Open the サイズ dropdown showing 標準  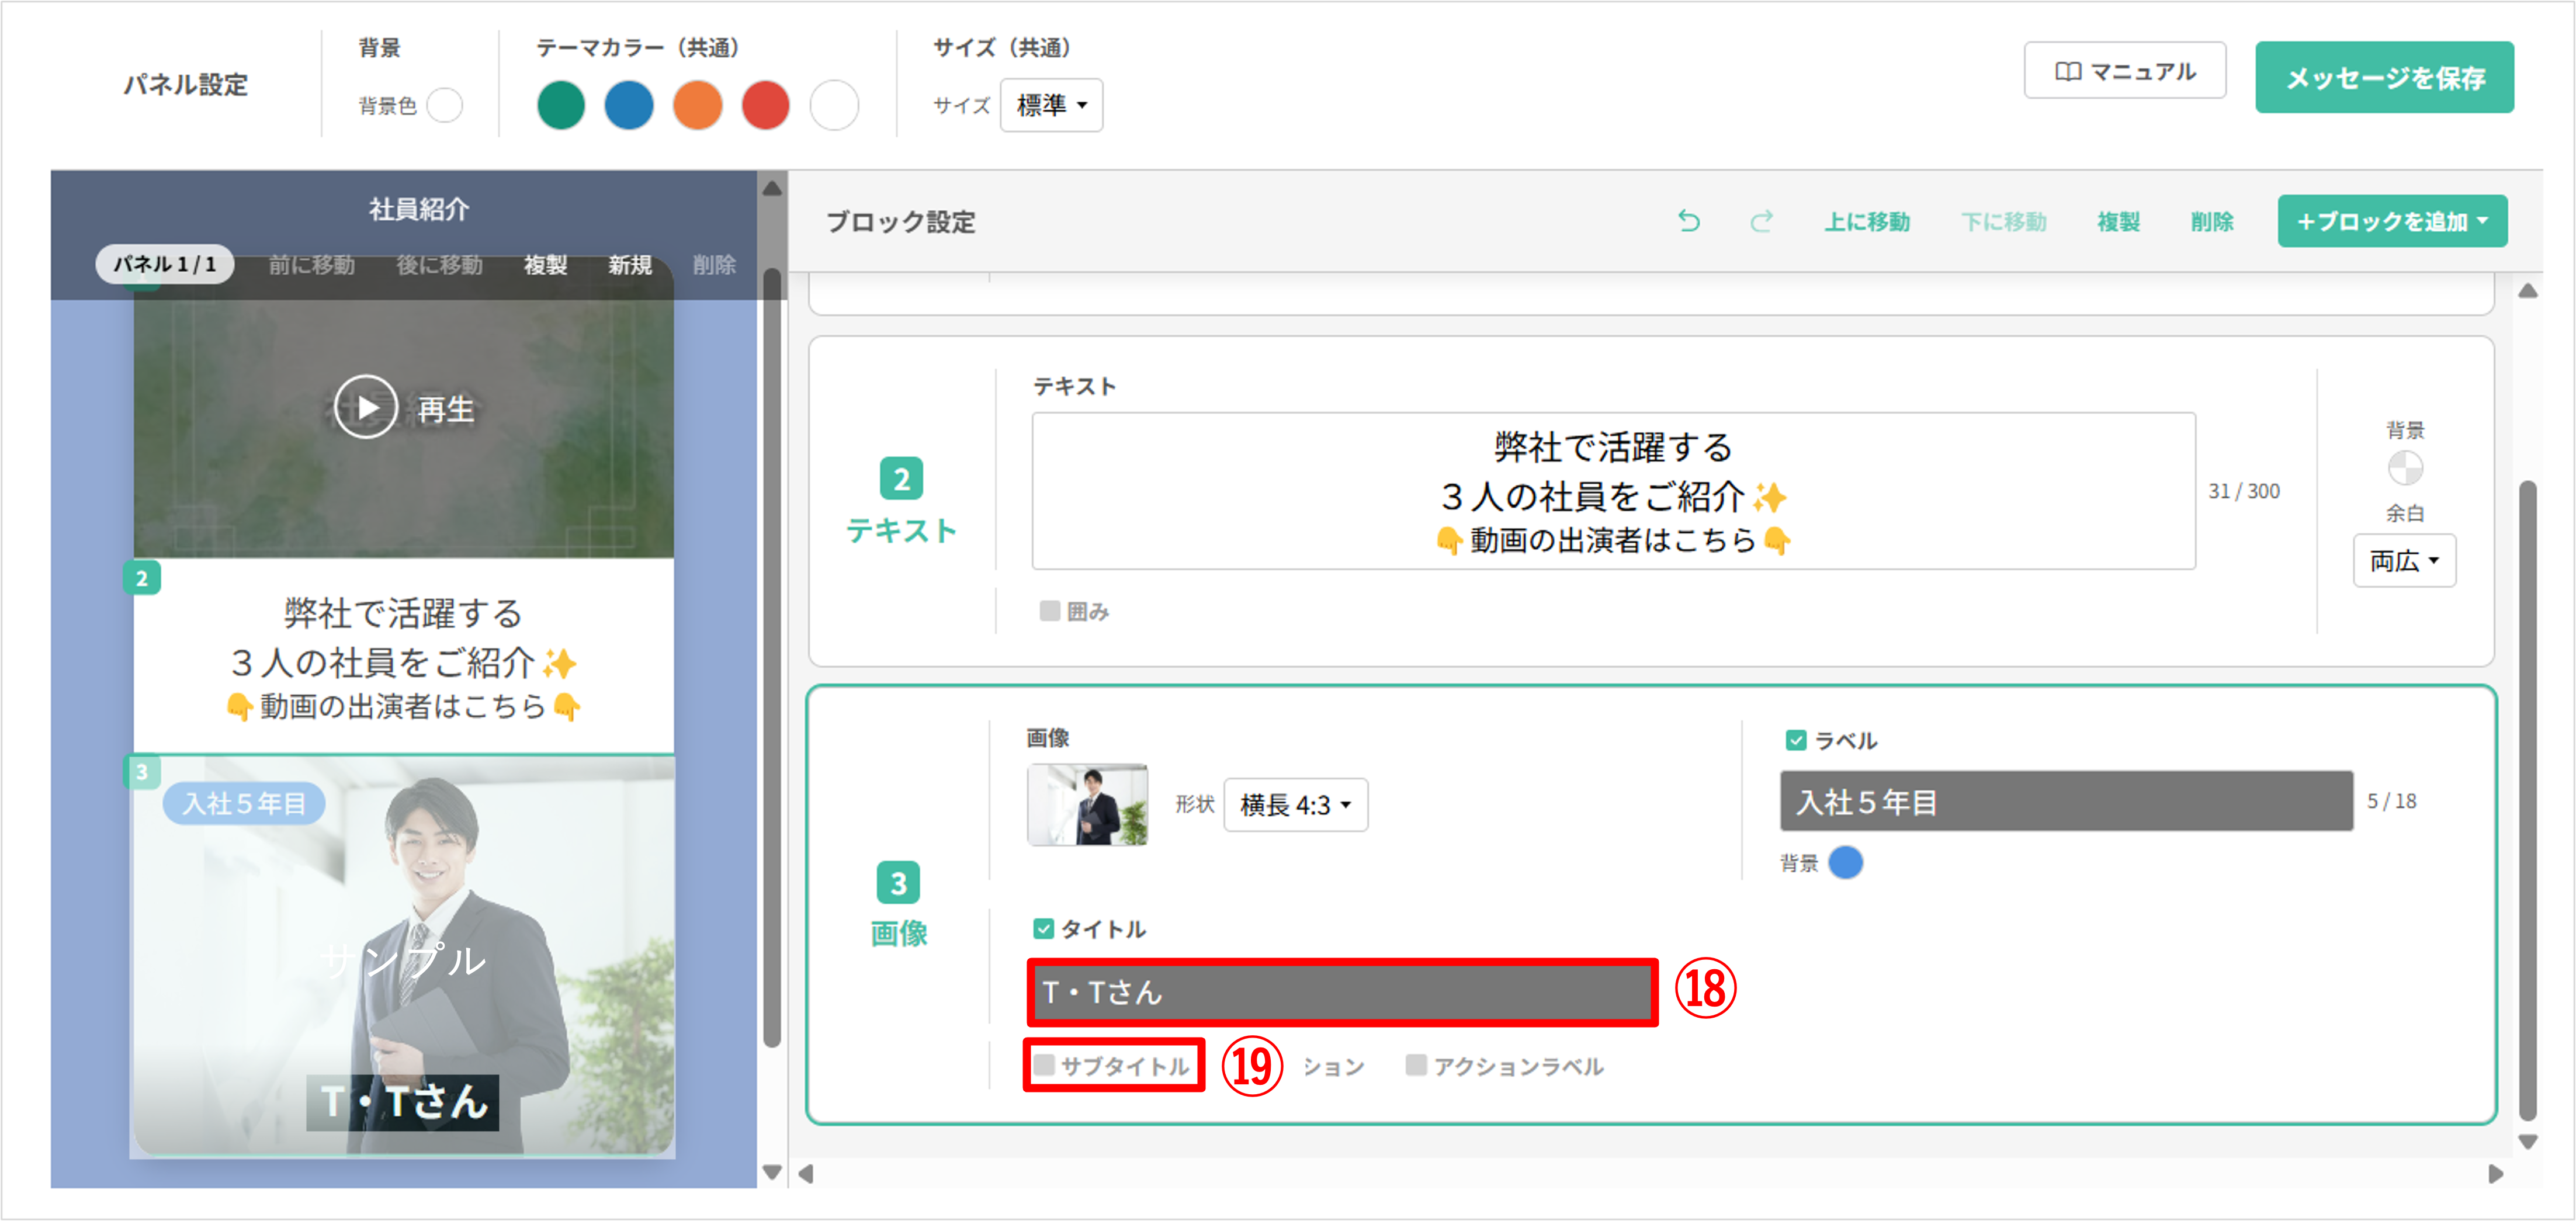[1051, 104]
